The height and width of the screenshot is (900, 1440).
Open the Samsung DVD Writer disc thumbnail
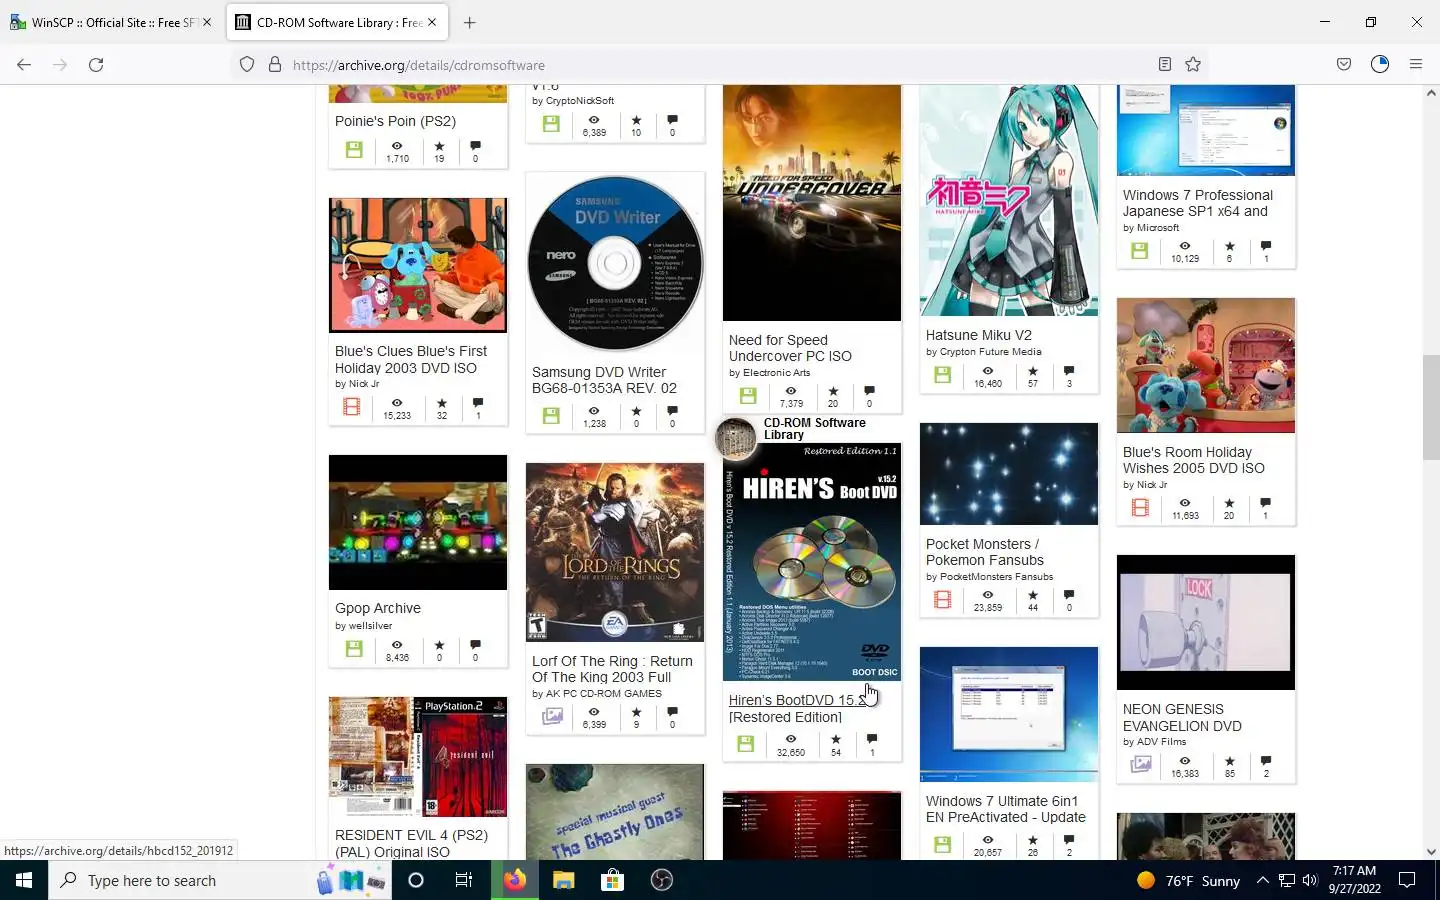[x=615, y=263]
